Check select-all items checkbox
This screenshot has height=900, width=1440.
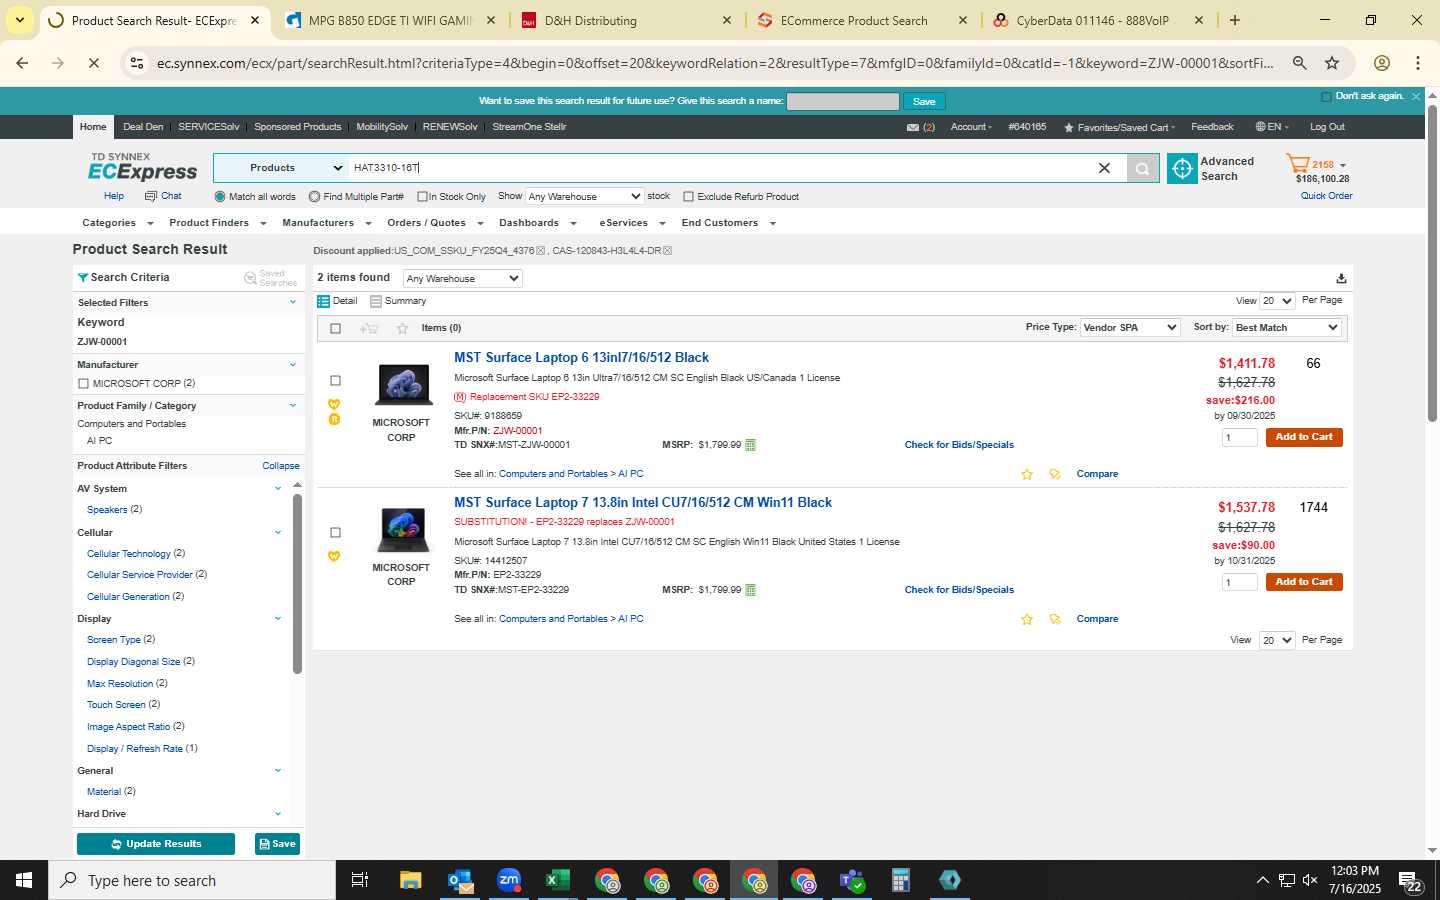335,328
